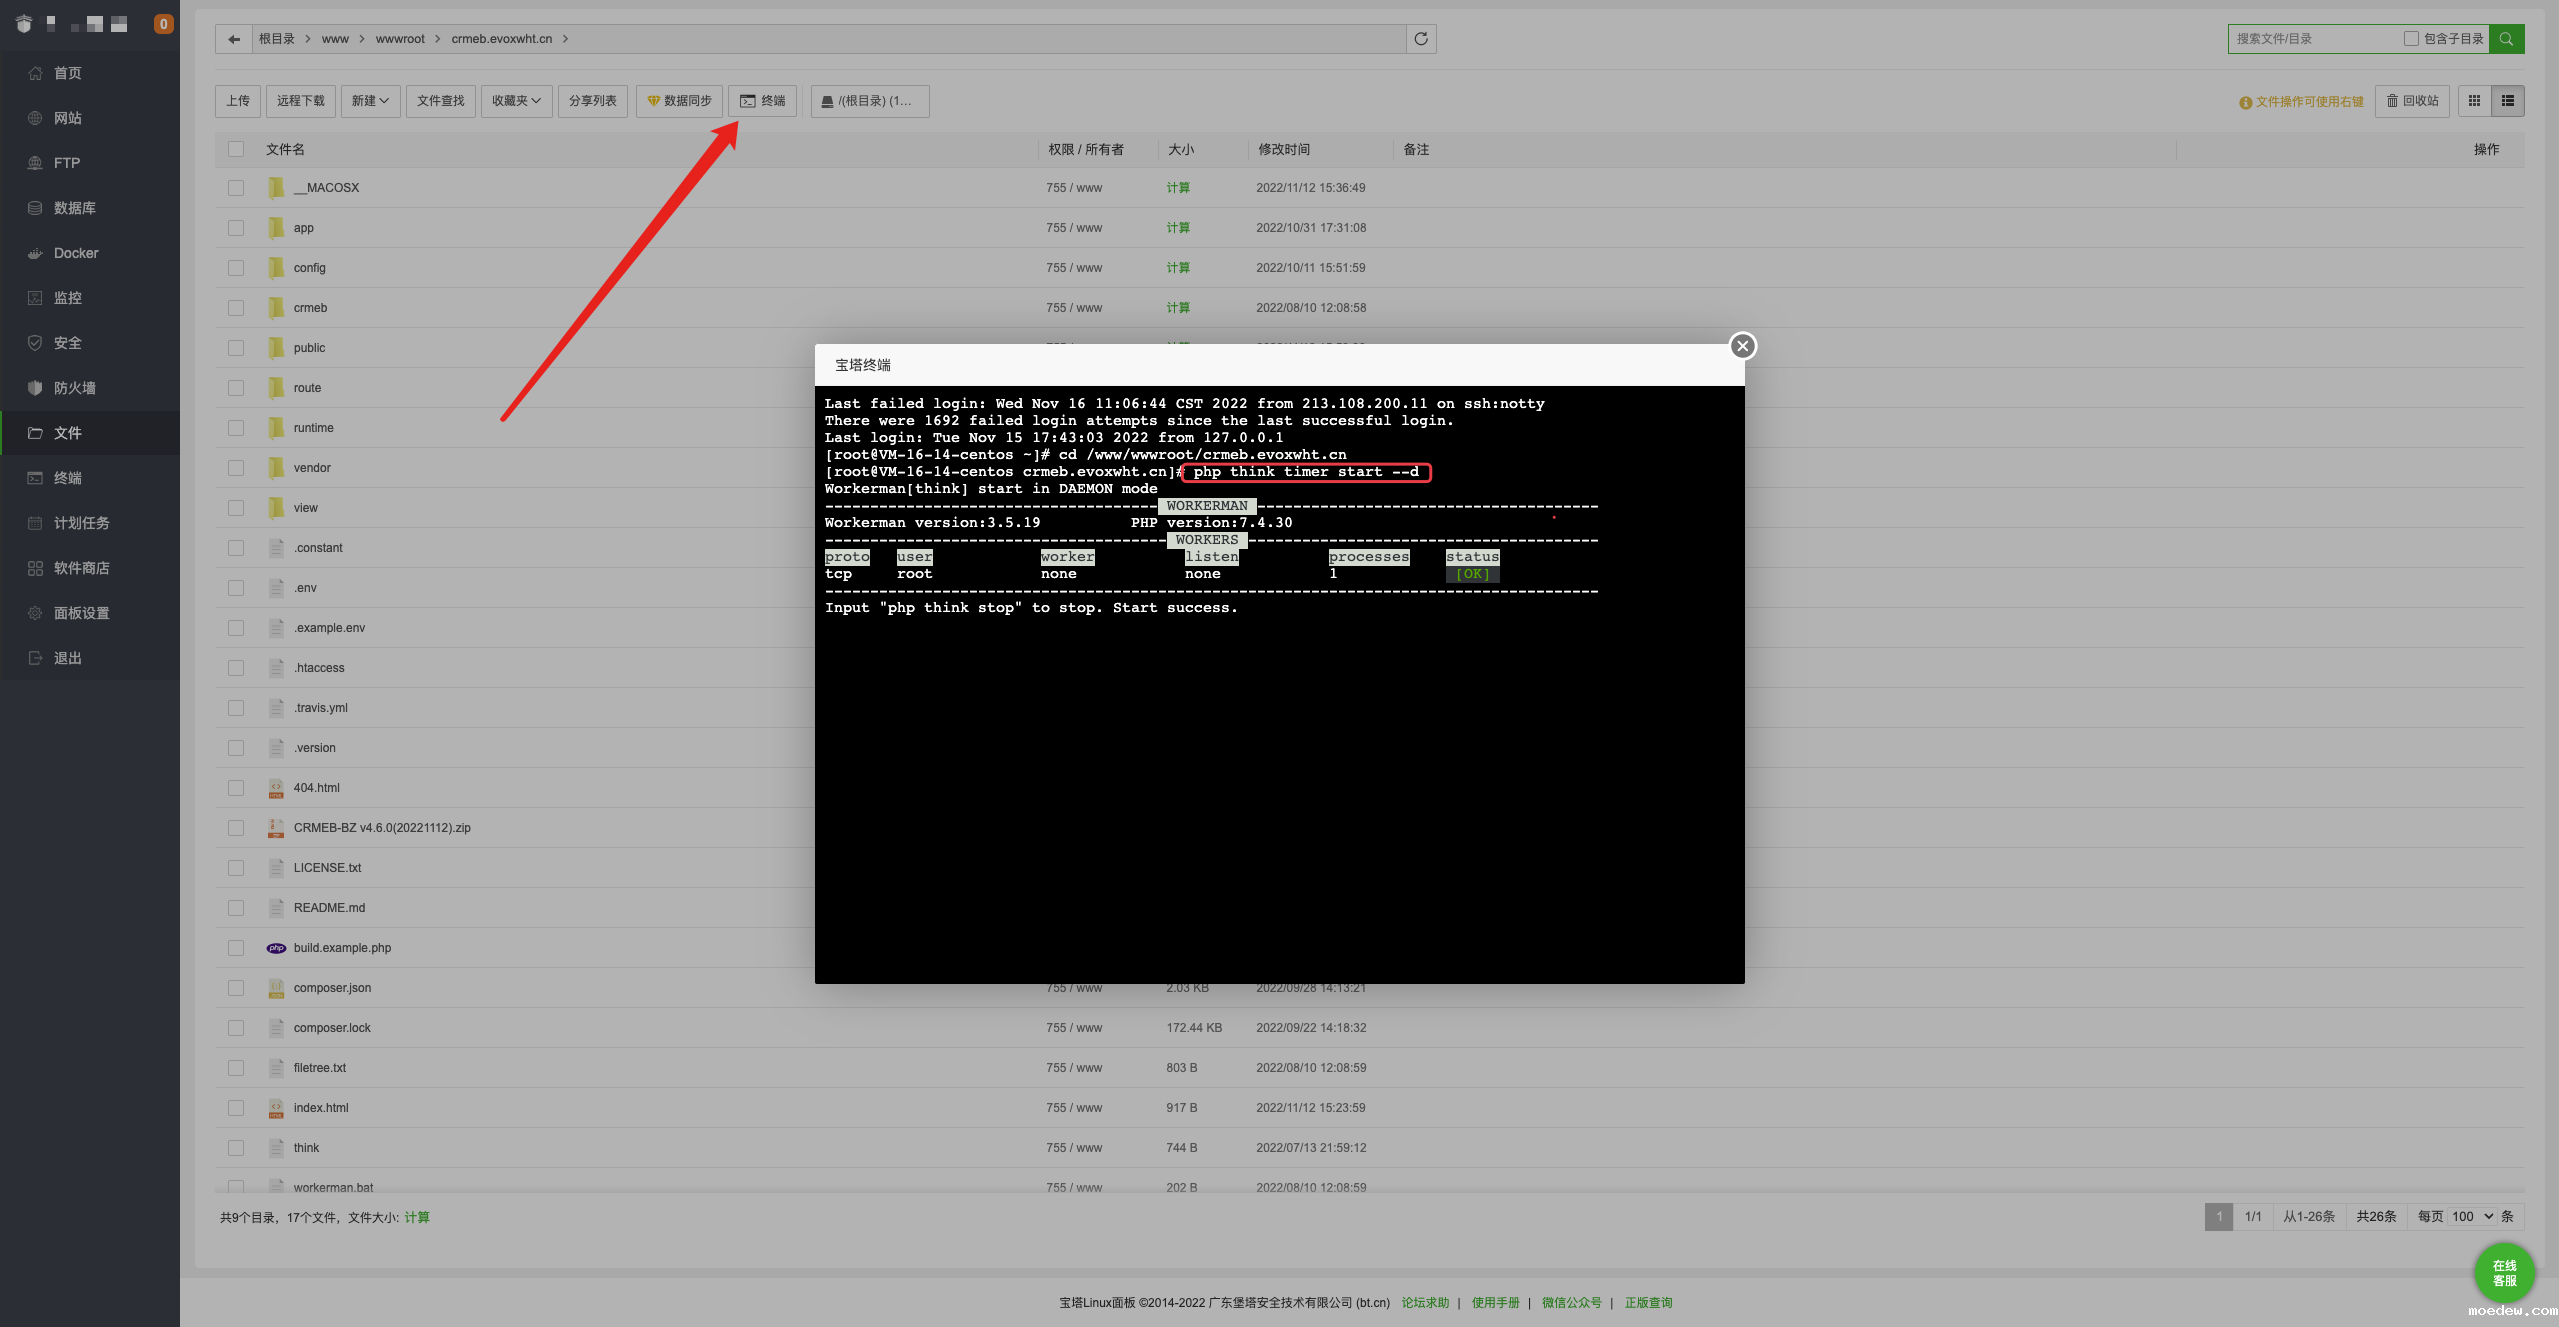This screenshot has width=2559, height=1327.
Task: Switch to list view layout
Action: (2508, 101)
